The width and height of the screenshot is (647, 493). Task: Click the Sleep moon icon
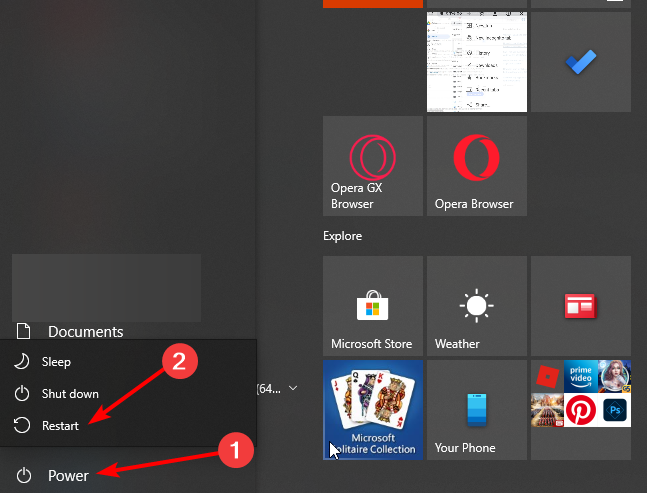pyautogui.click(x=21, y=362)
